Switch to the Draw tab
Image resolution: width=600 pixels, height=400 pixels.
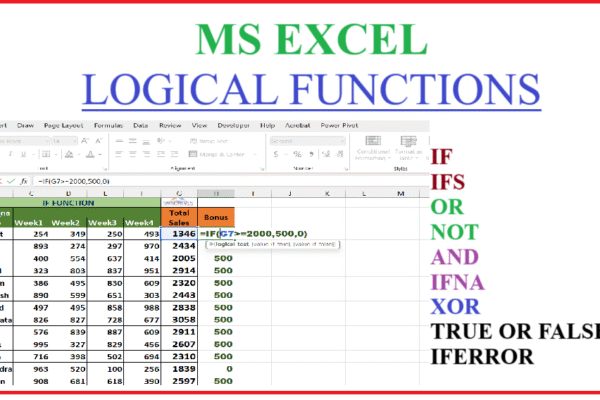[25, 126]
